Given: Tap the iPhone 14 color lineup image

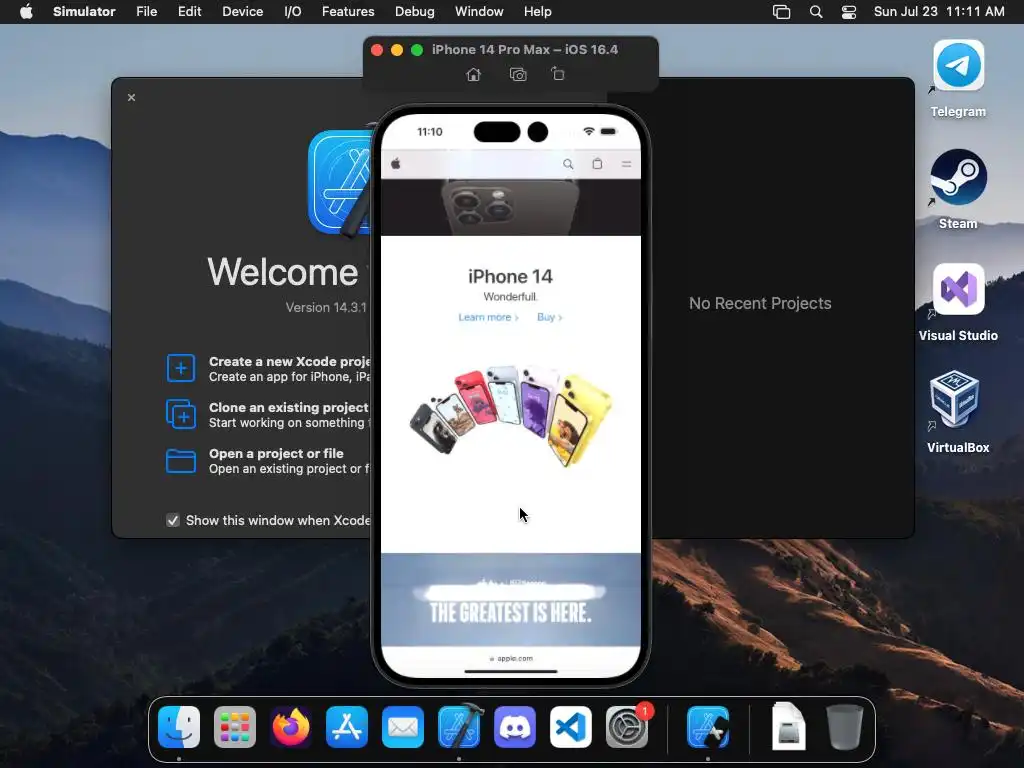Looking at the screenshot, I should click(511, 415).
